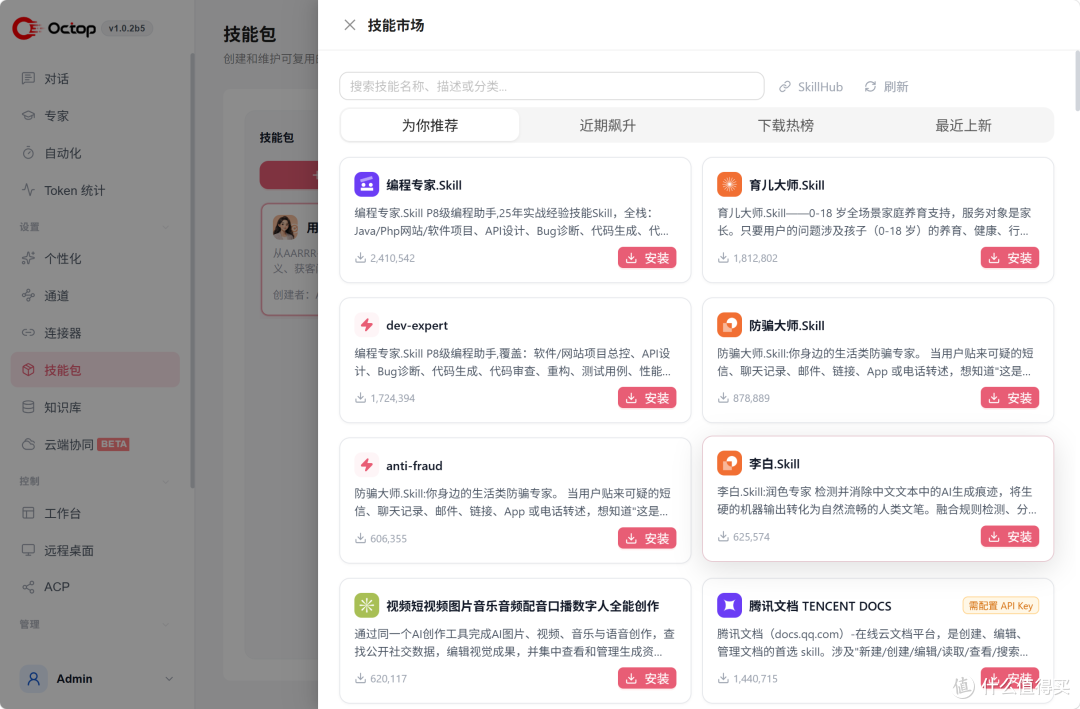The image size is (1080, 709).
Task: Switch to the 近期飙升 tab
Action: (x=608, y=125)
